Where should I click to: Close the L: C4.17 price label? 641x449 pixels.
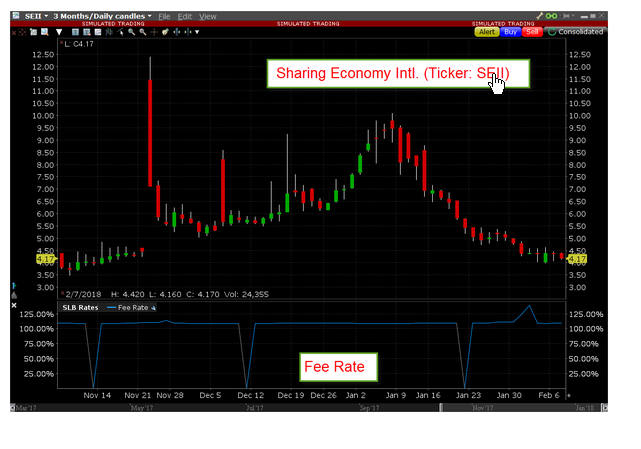click(x=62, y=42)
